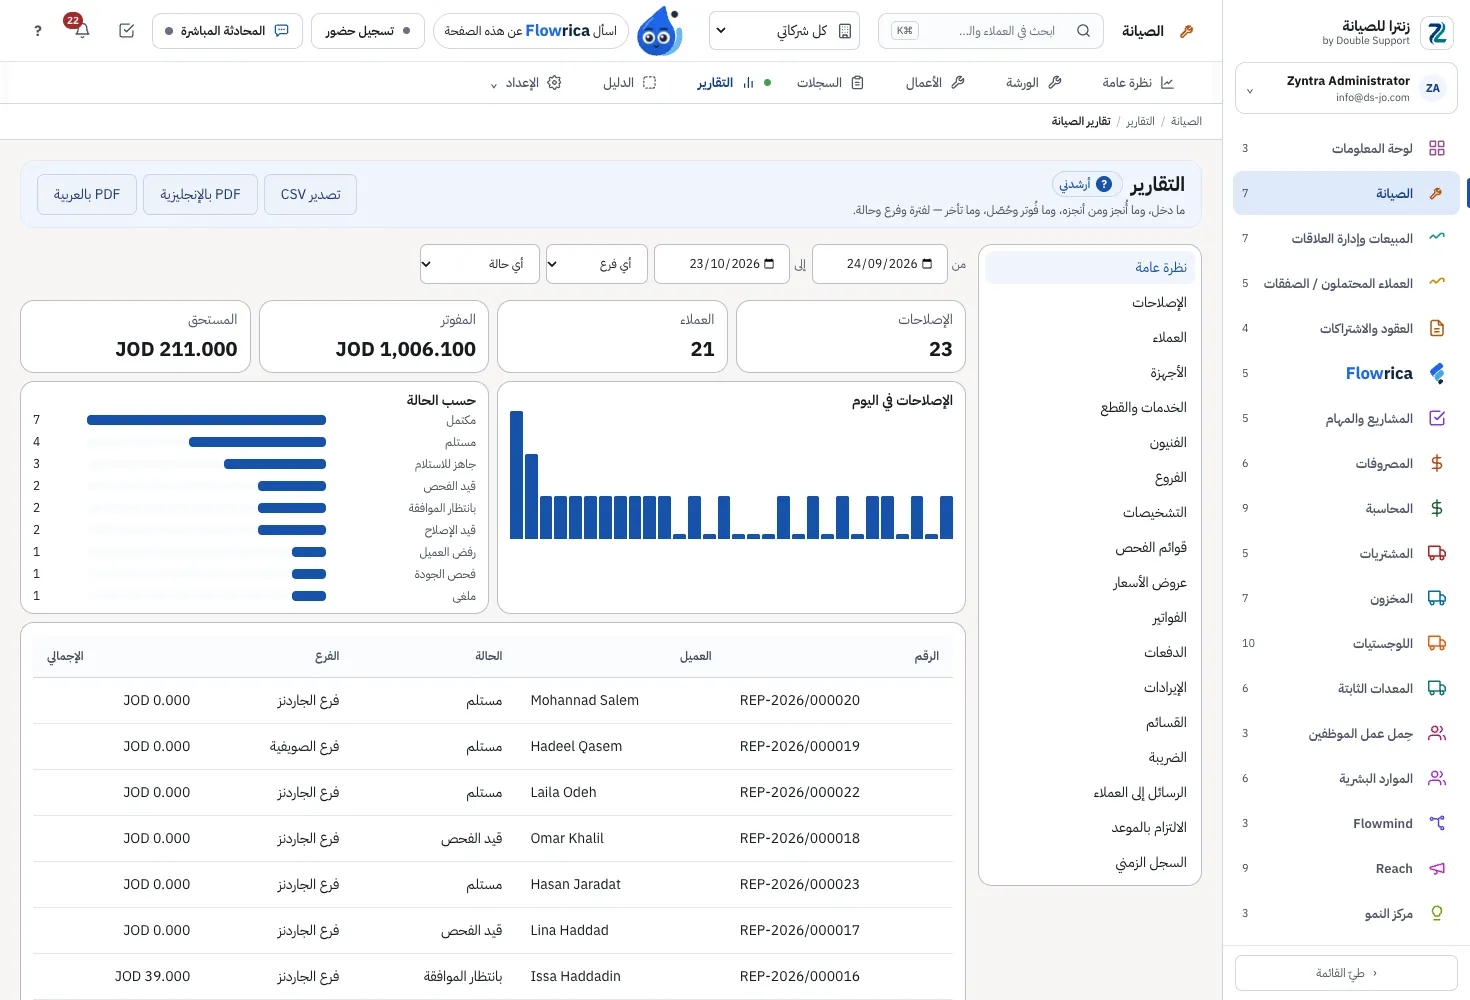This screenshot has width=1470, height=1000.
Task: Switch to نظرة عامة overview tab
Action: tap(1138, 83)
